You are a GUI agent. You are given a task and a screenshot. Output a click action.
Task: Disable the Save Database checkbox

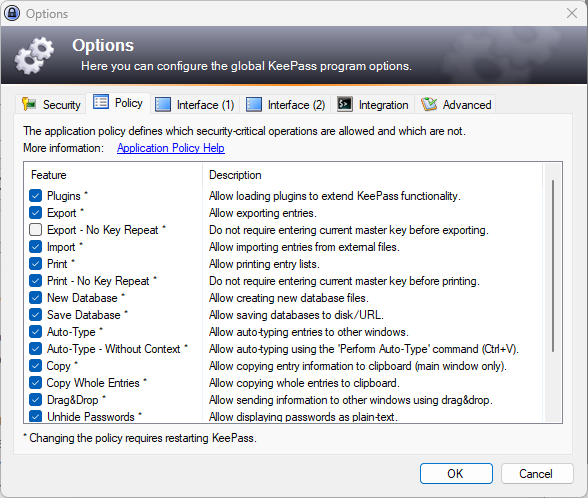point(35,315)
